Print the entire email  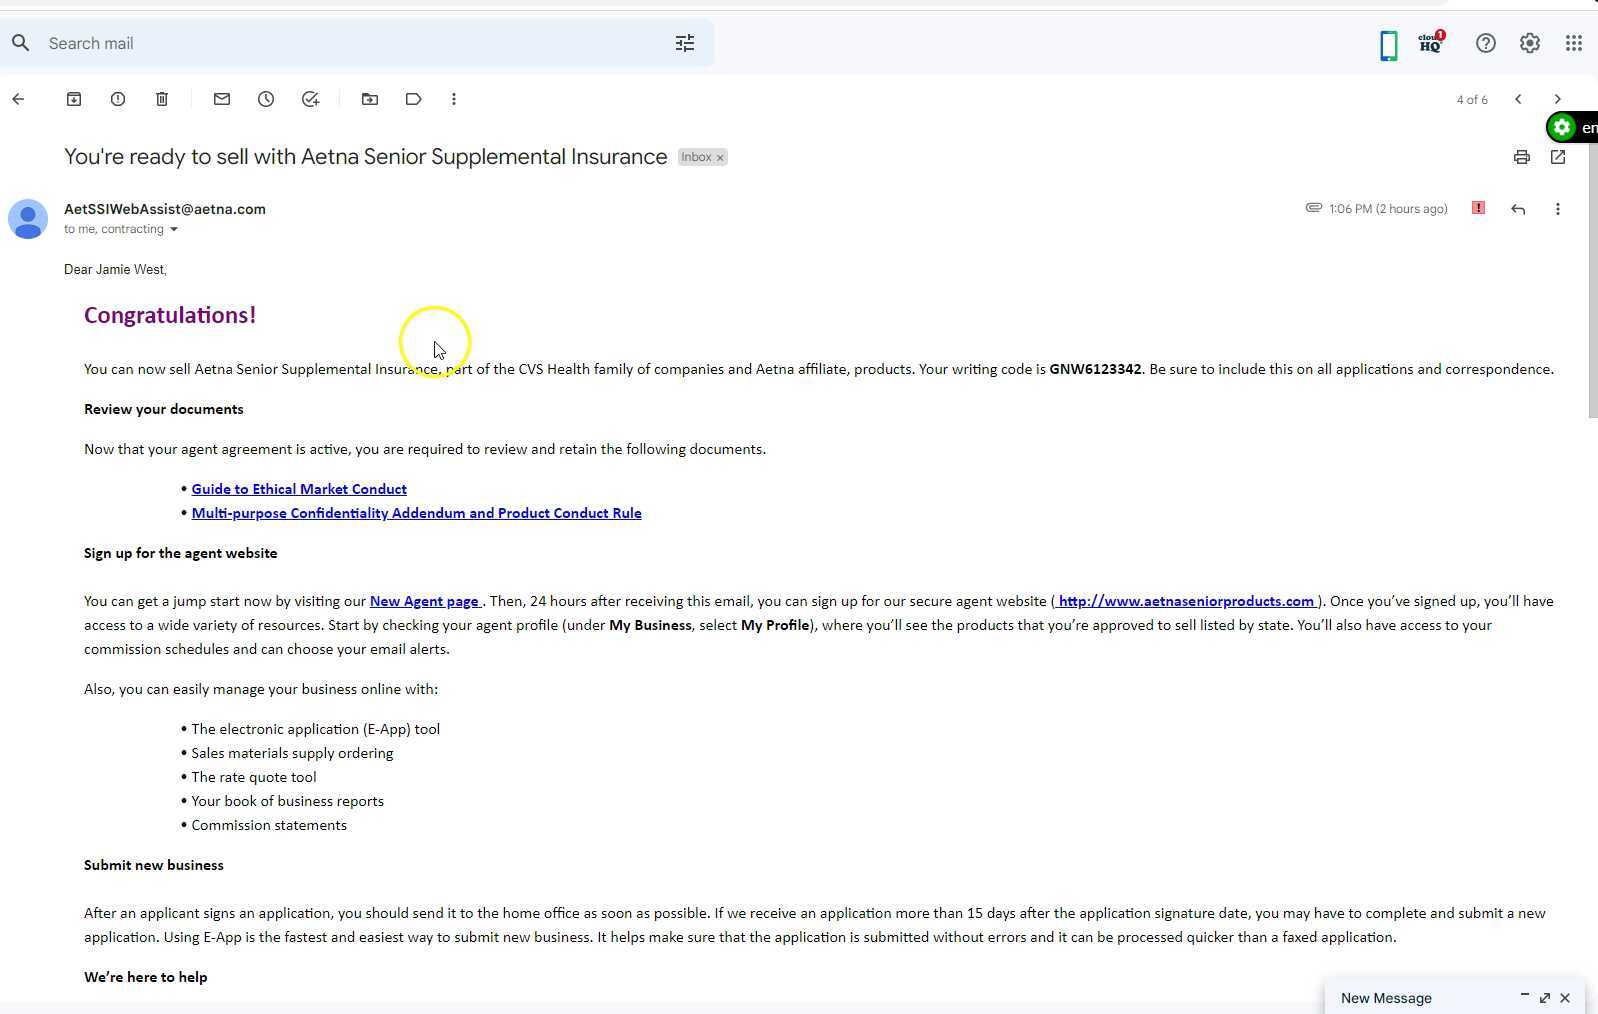[1522, 157]
